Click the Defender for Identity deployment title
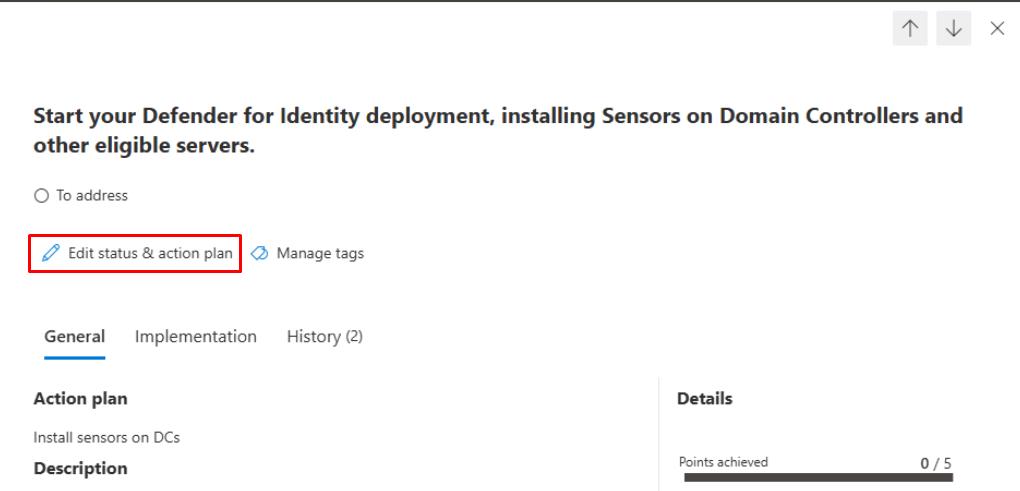This screenshot has width=1020, height=491. [x=497, y=130]
